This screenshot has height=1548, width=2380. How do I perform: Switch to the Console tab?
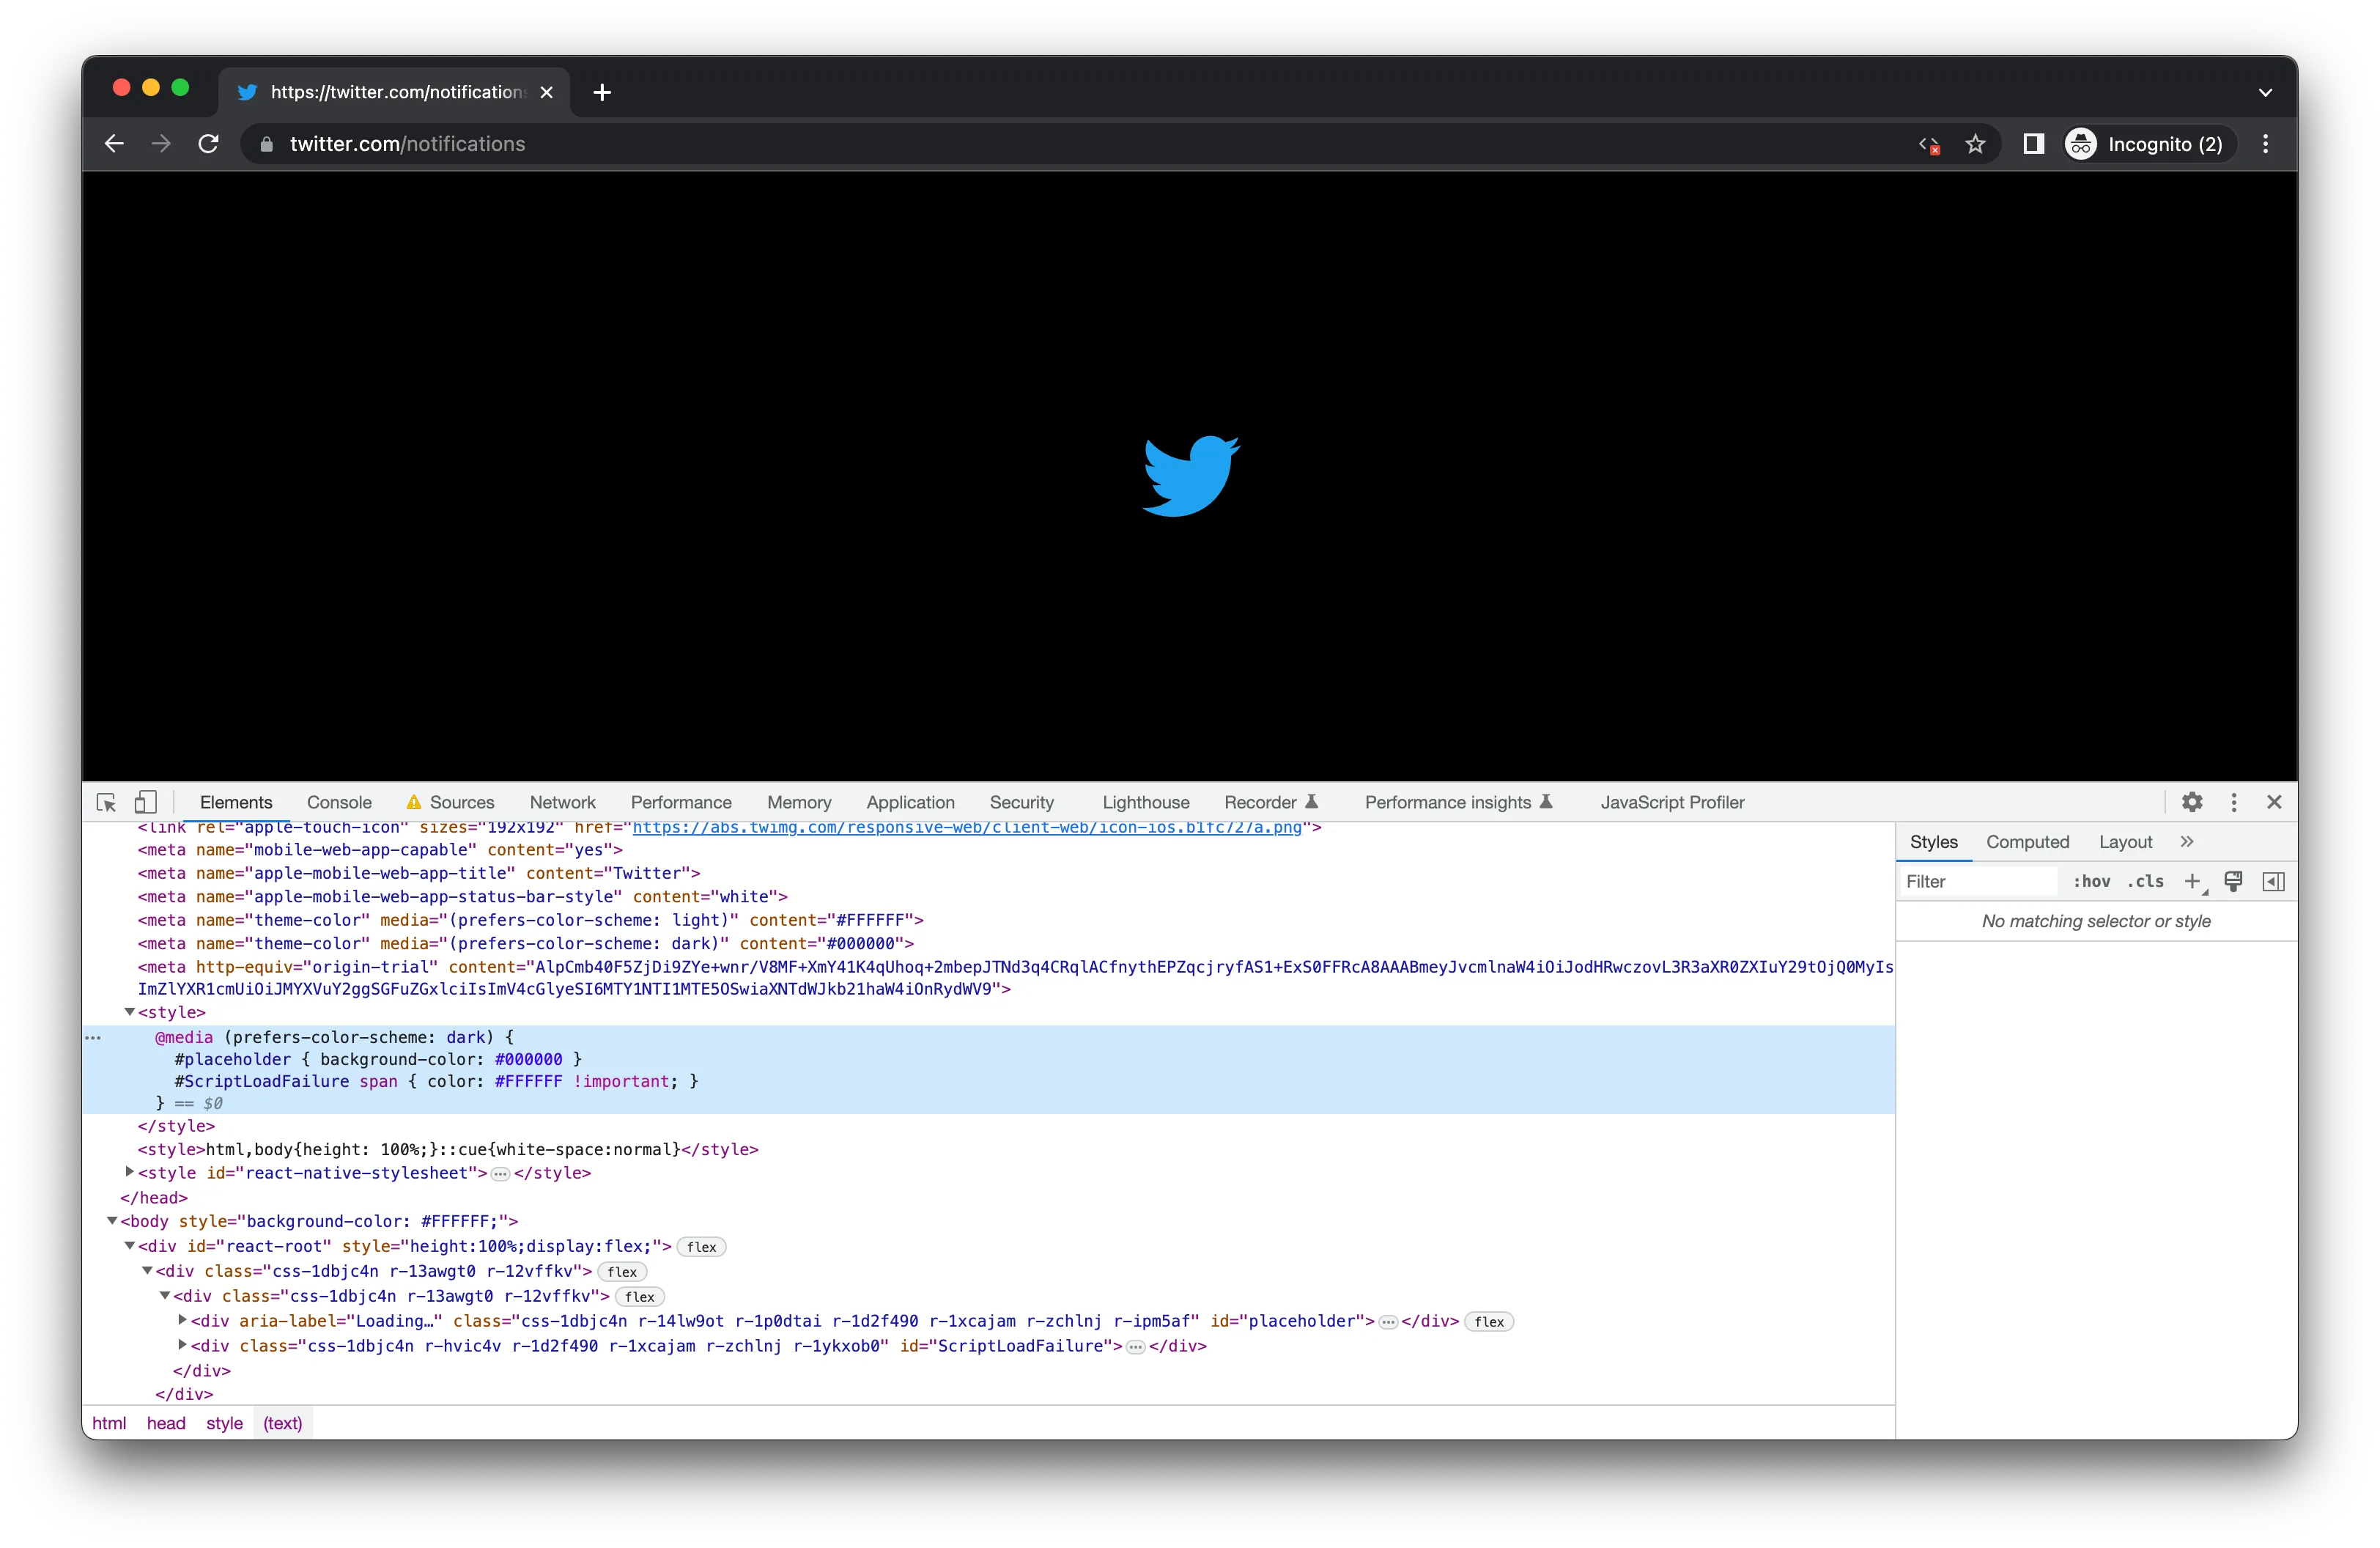[339, 802]
